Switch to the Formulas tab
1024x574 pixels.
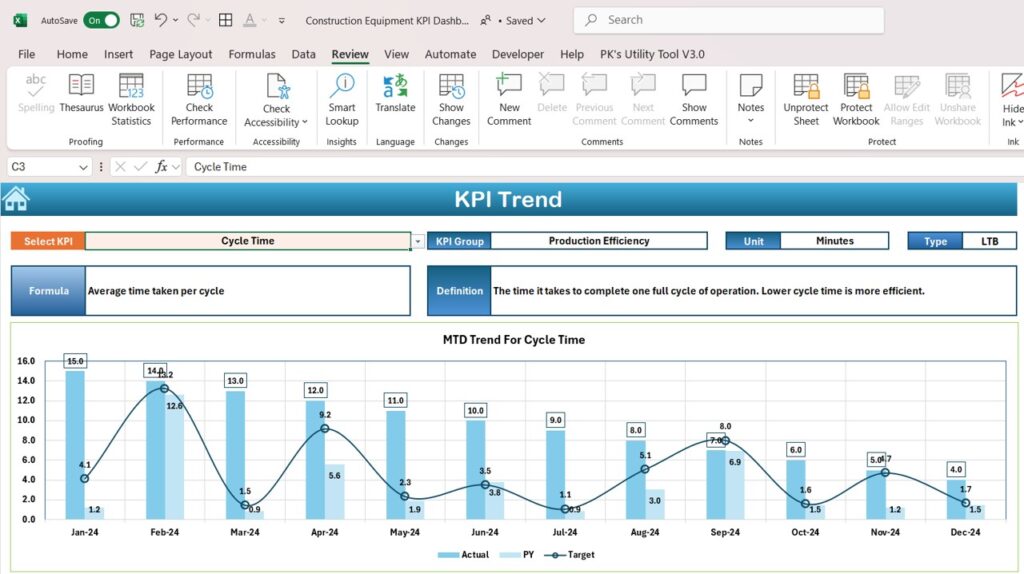pyautogui.click(x=251, y=54)
